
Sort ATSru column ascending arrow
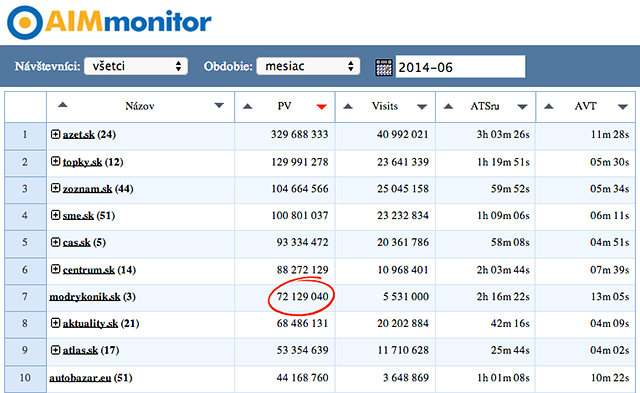point(448,107)
